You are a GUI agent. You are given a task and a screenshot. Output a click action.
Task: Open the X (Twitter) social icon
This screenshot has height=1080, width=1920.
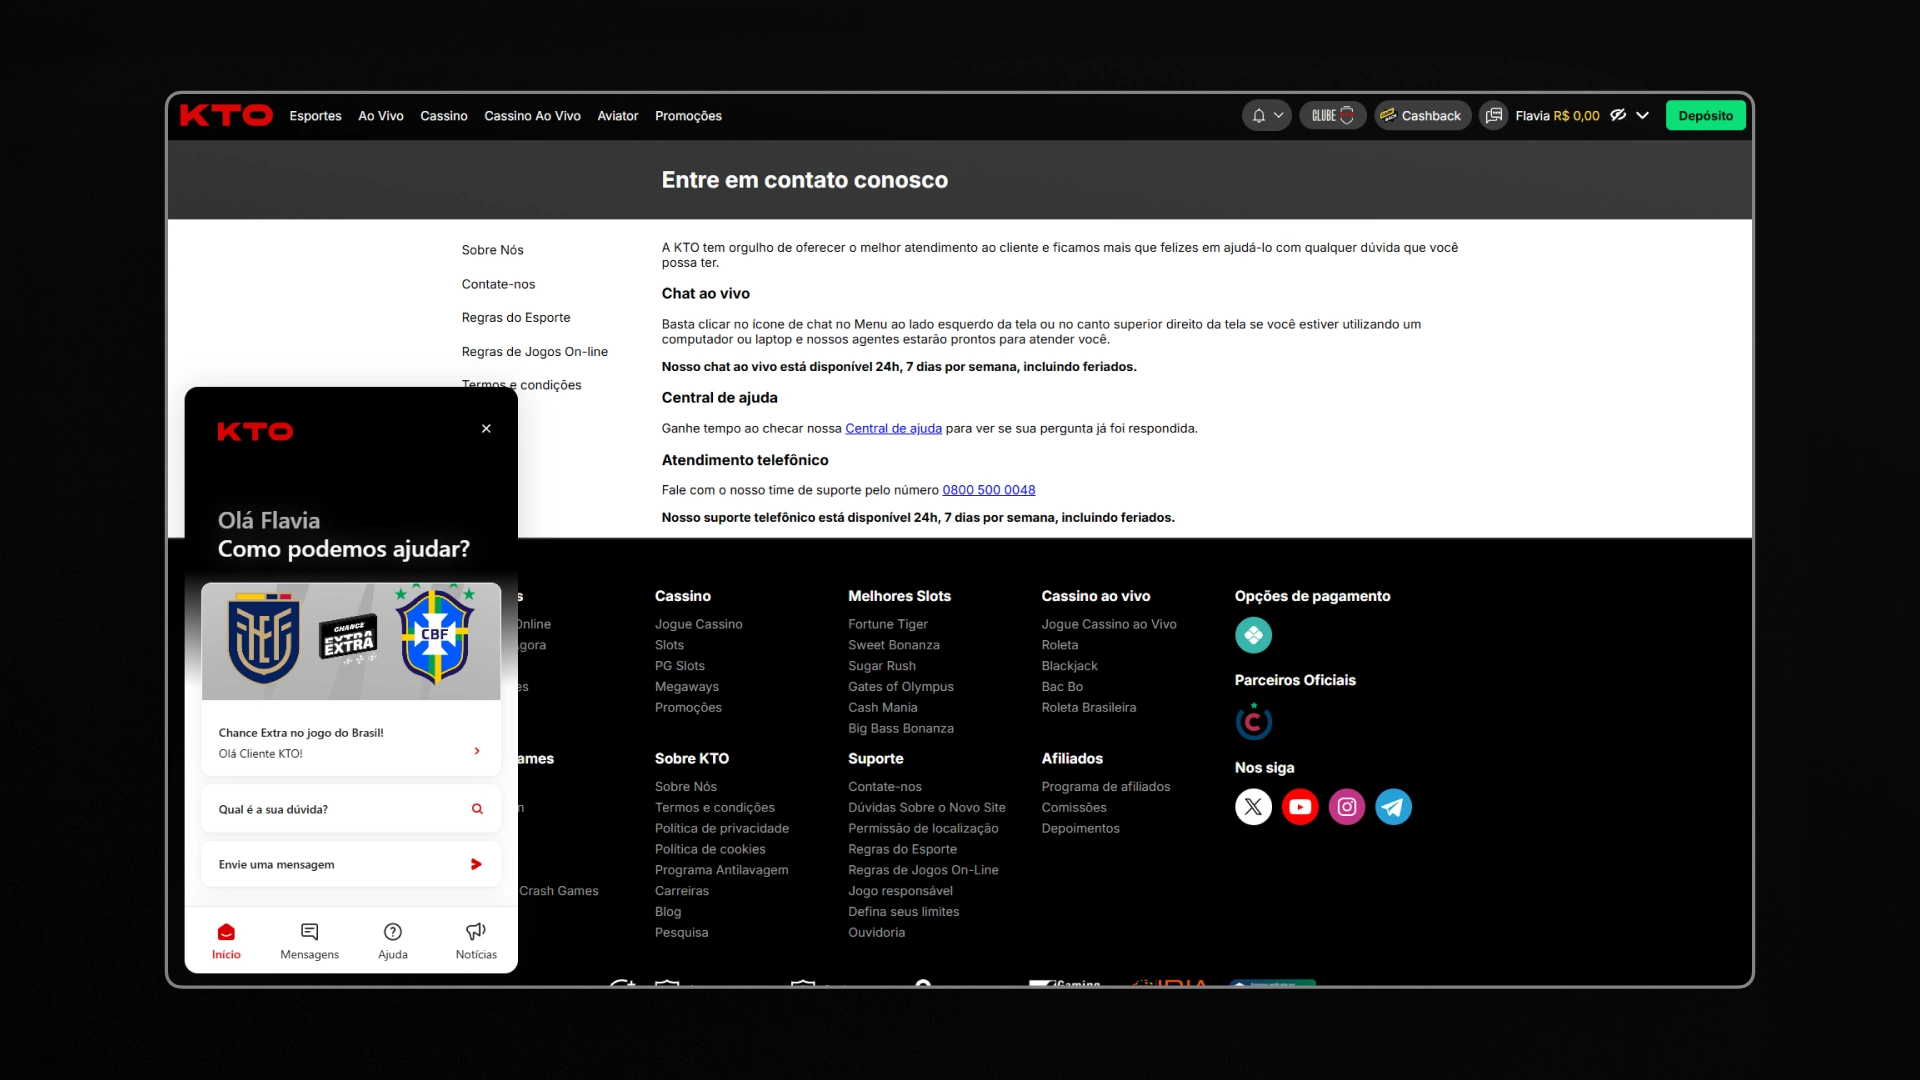click(x=1253, y=807)
